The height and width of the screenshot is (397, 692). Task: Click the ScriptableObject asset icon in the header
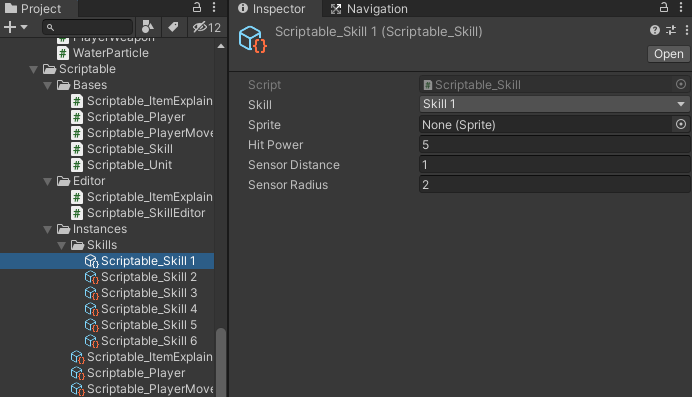point(252,39)
